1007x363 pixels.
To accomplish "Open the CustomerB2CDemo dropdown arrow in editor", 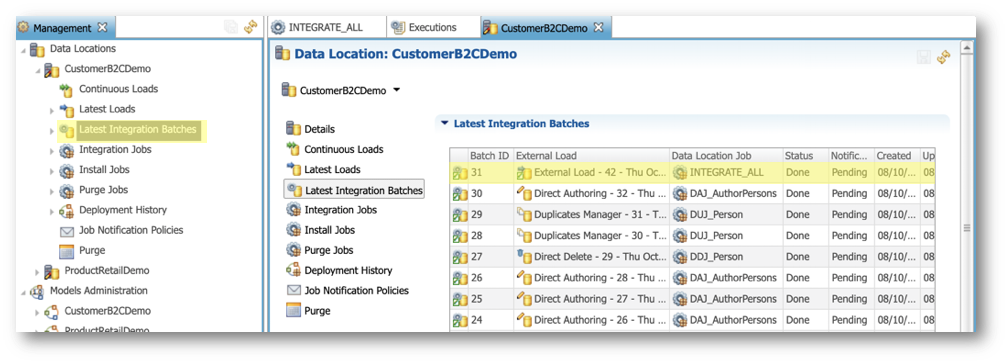I will click(x=396, y=91).
